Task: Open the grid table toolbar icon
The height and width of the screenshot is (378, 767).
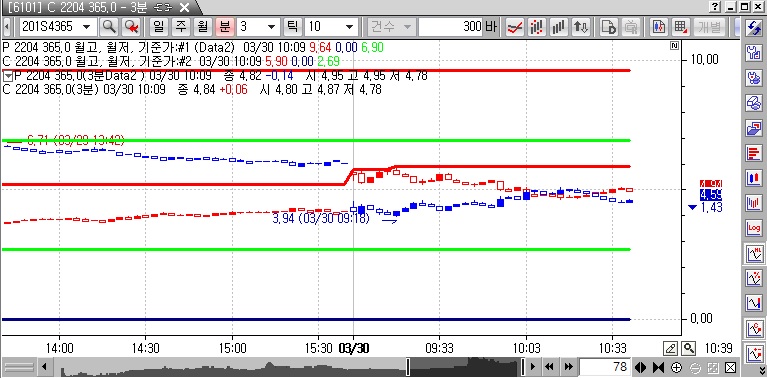Action: click(680, 26)
